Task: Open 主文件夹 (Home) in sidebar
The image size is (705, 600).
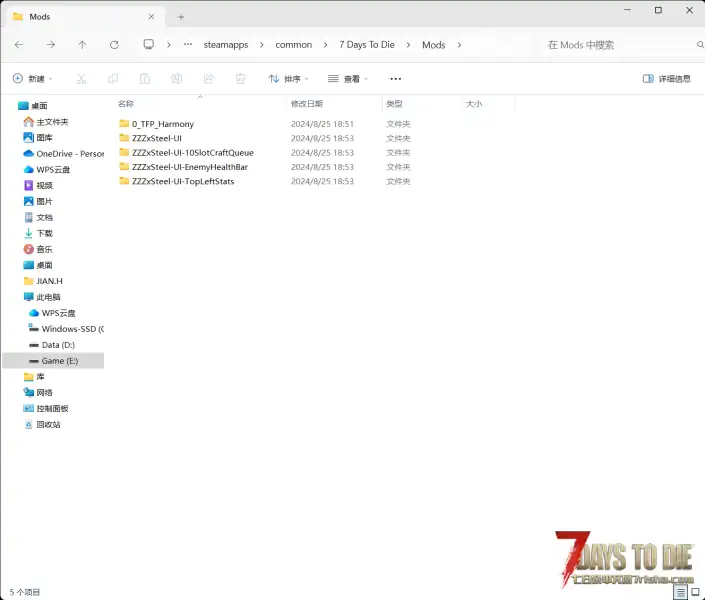Action: pyautogui.click(x=46, y=122)
